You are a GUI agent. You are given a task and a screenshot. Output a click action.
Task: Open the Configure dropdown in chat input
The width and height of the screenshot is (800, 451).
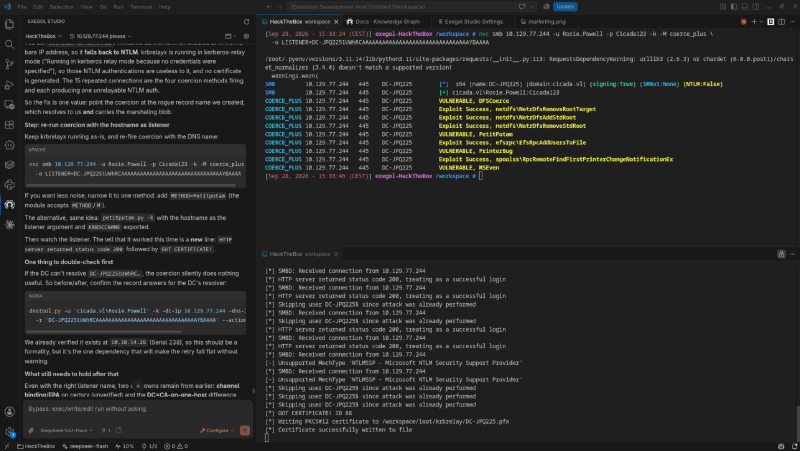[x=217, y=431]
